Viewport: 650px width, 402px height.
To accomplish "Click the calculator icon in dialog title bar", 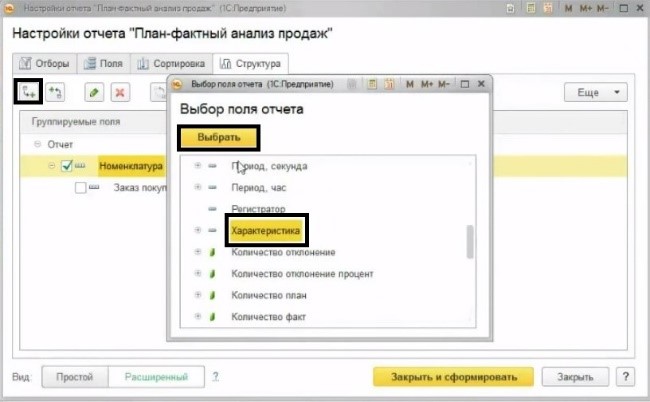I will (389, 85).
